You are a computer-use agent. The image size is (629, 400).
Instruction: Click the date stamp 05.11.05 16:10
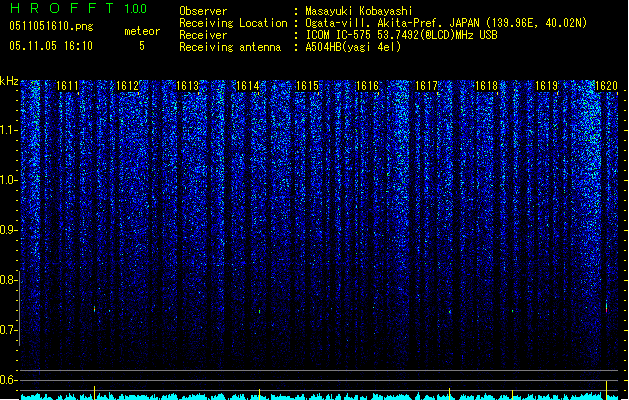click(51, 46)
